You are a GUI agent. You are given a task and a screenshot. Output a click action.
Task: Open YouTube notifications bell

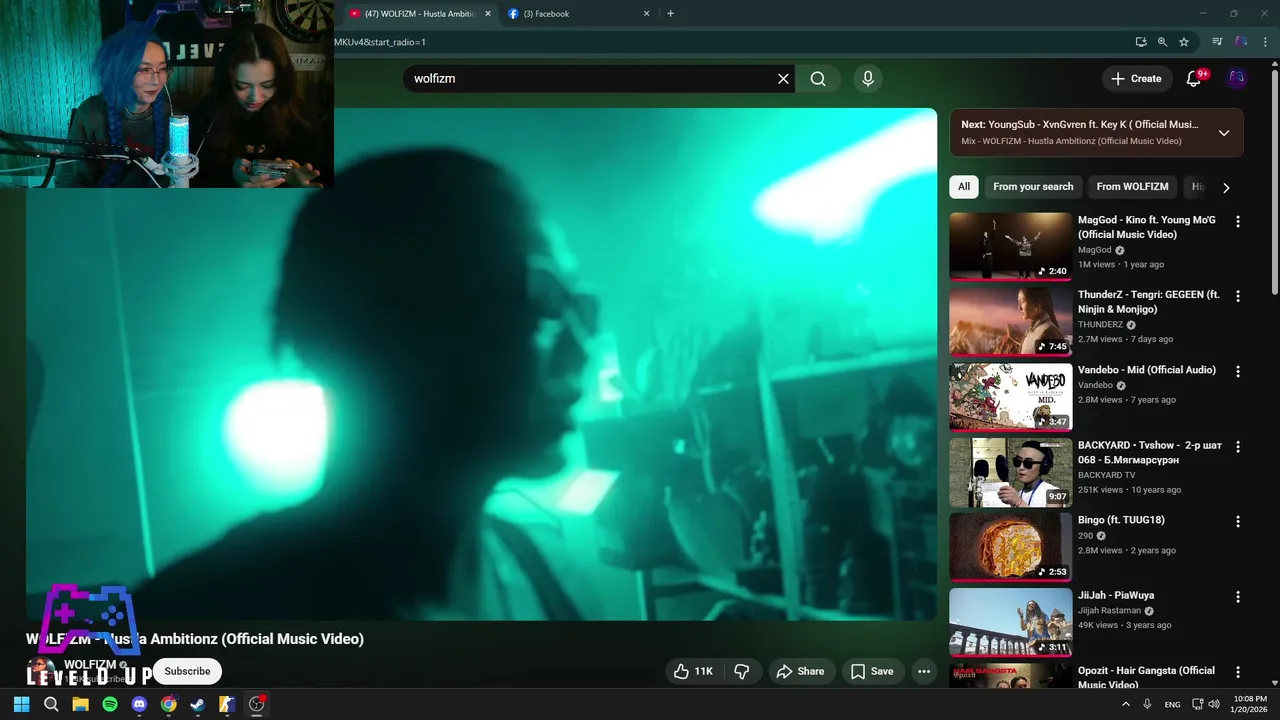click(x=1194, y=78)
